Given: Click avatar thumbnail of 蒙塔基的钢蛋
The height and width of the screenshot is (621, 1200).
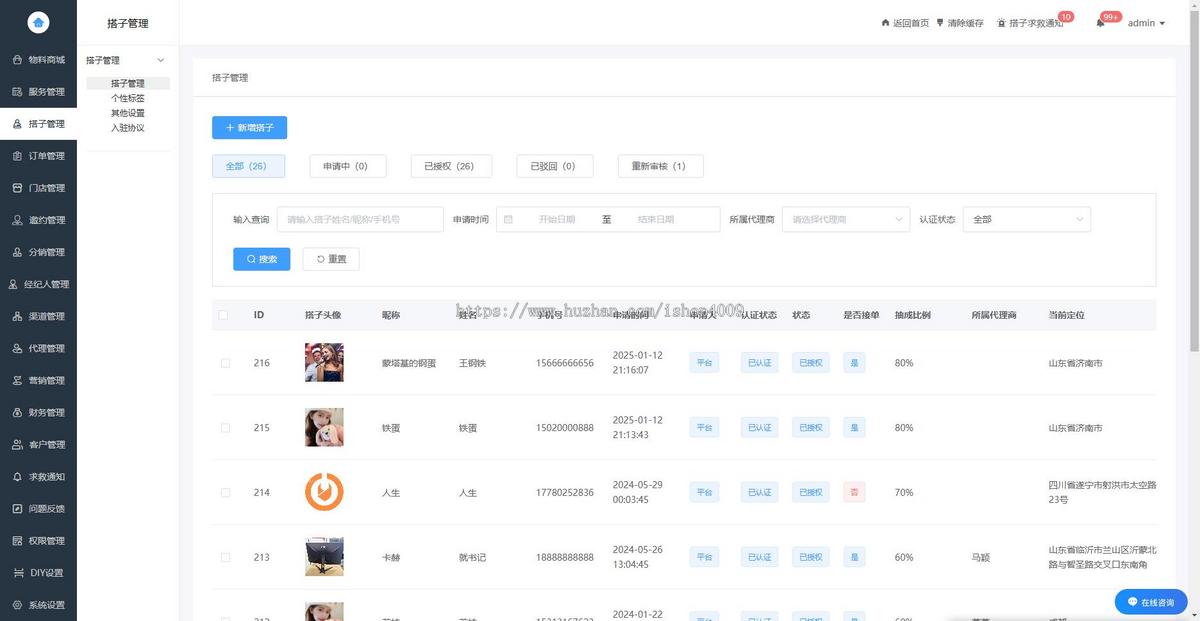Looking at the screenshot, I should click(324, 363).
